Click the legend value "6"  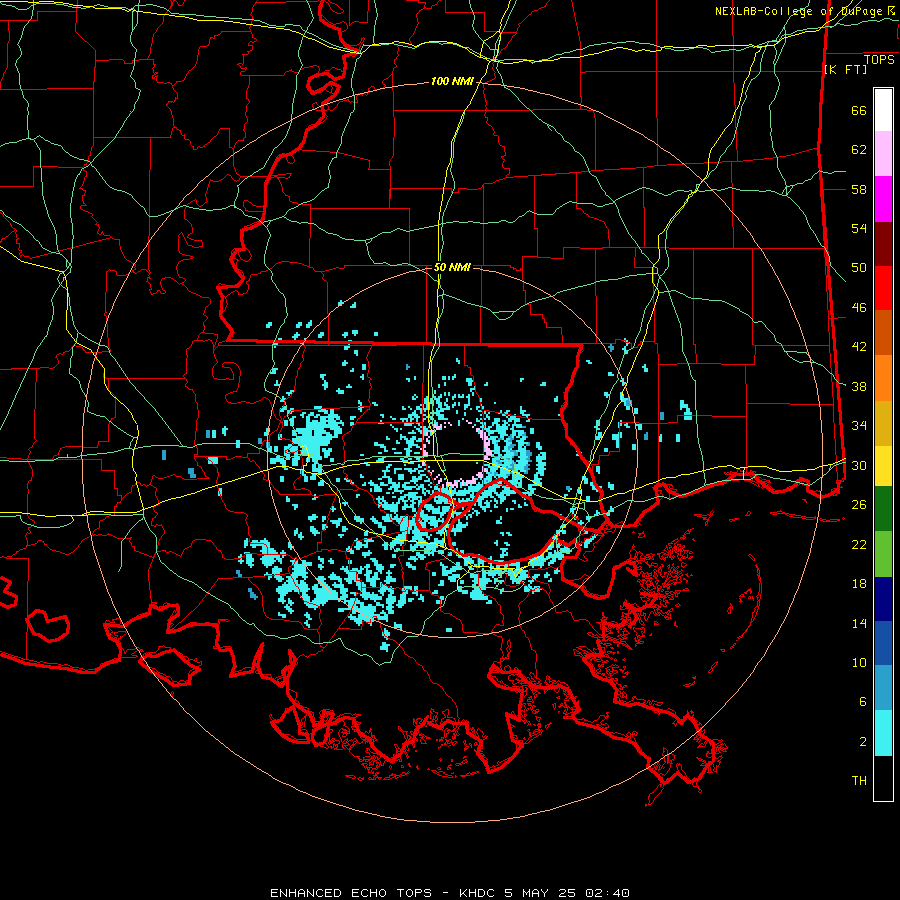[x=863, y=701]
